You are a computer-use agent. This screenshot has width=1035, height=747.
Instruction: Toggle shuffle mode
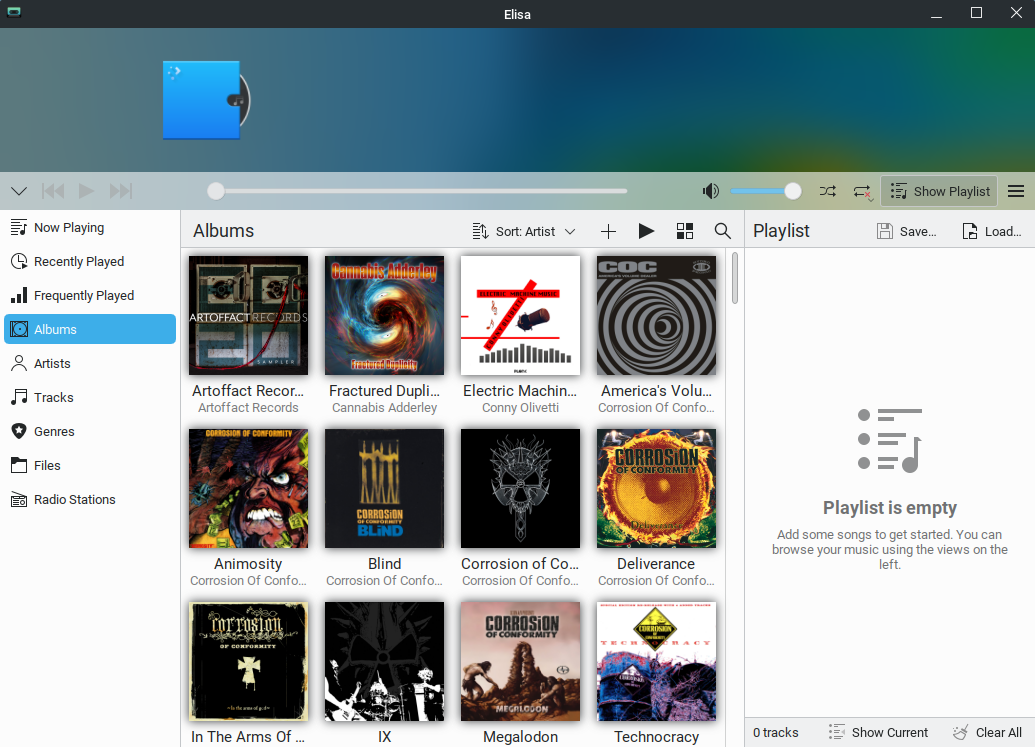tap(828, 191)
